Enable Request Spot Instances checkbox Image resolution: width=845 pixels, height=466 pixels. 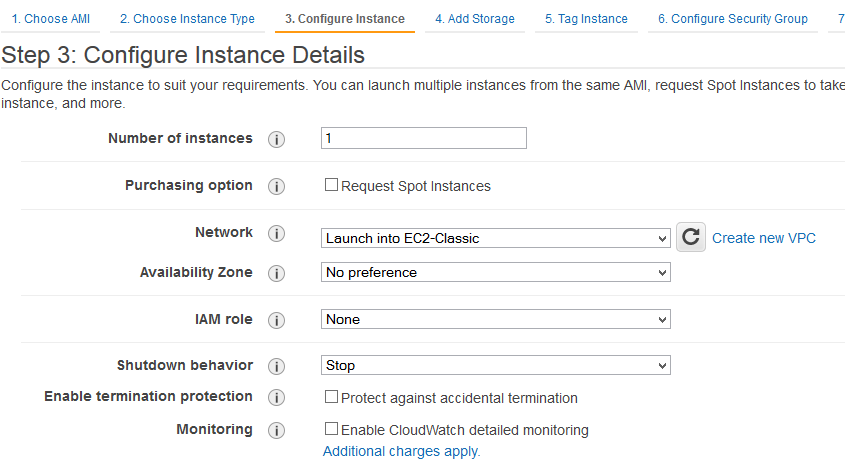(x=331, y=185)
